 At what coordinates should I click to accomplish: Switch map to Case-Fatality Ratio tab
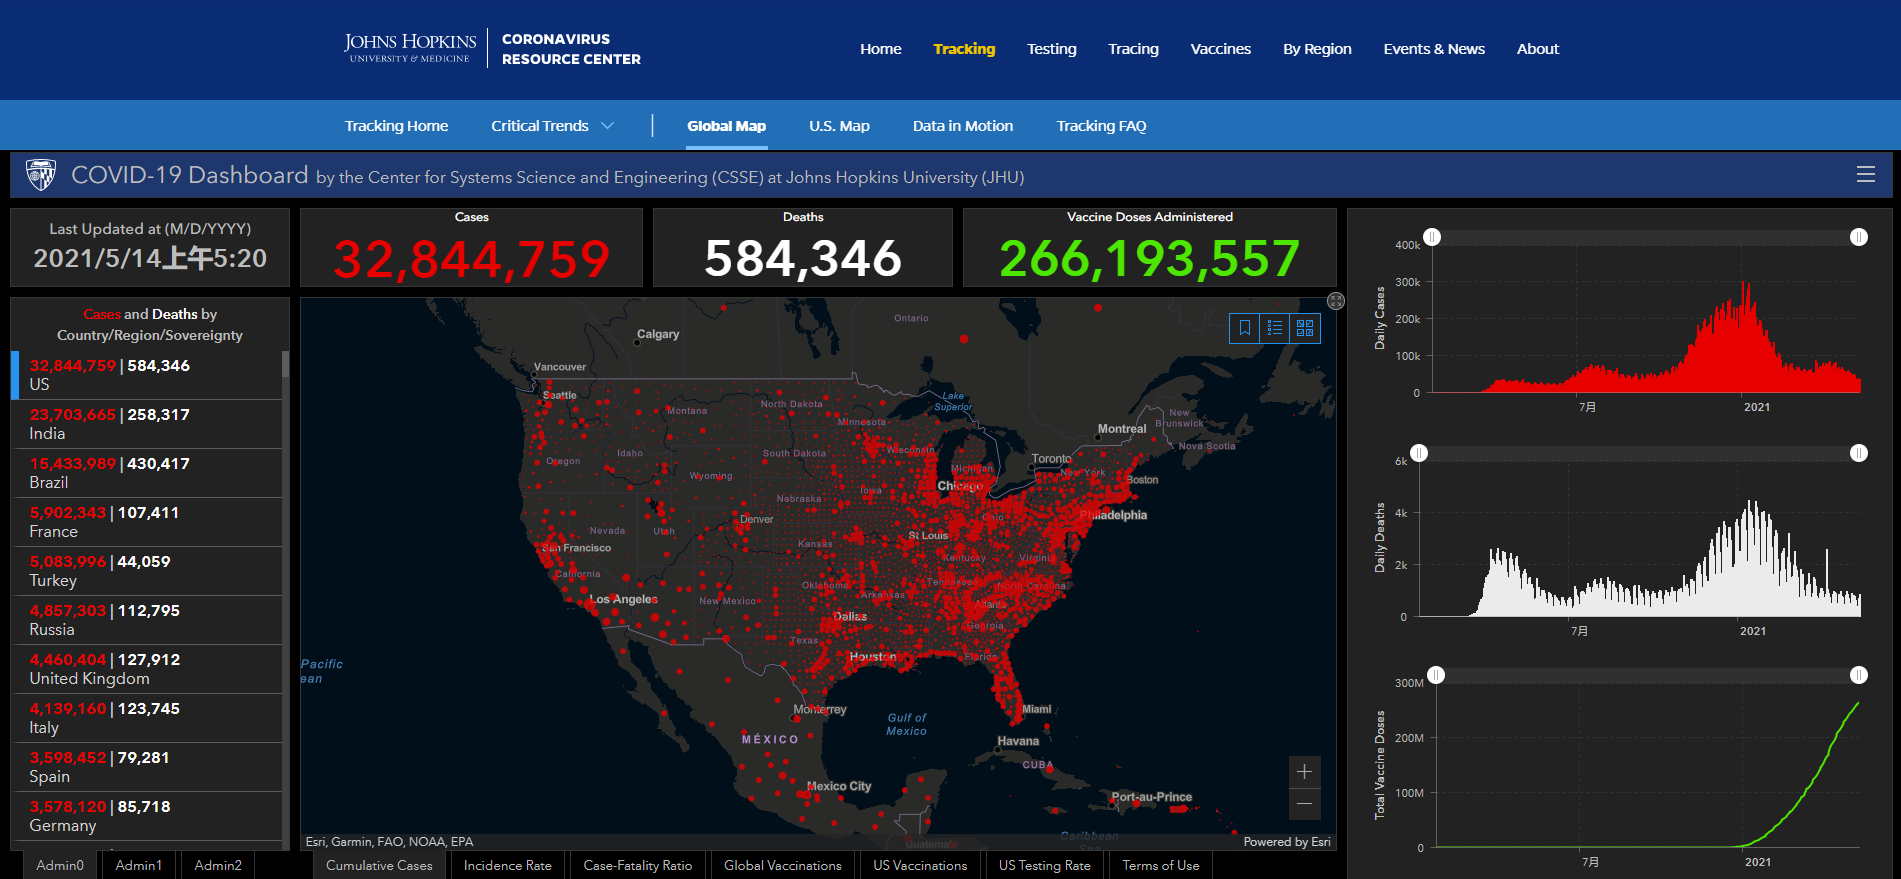[638, 865]
